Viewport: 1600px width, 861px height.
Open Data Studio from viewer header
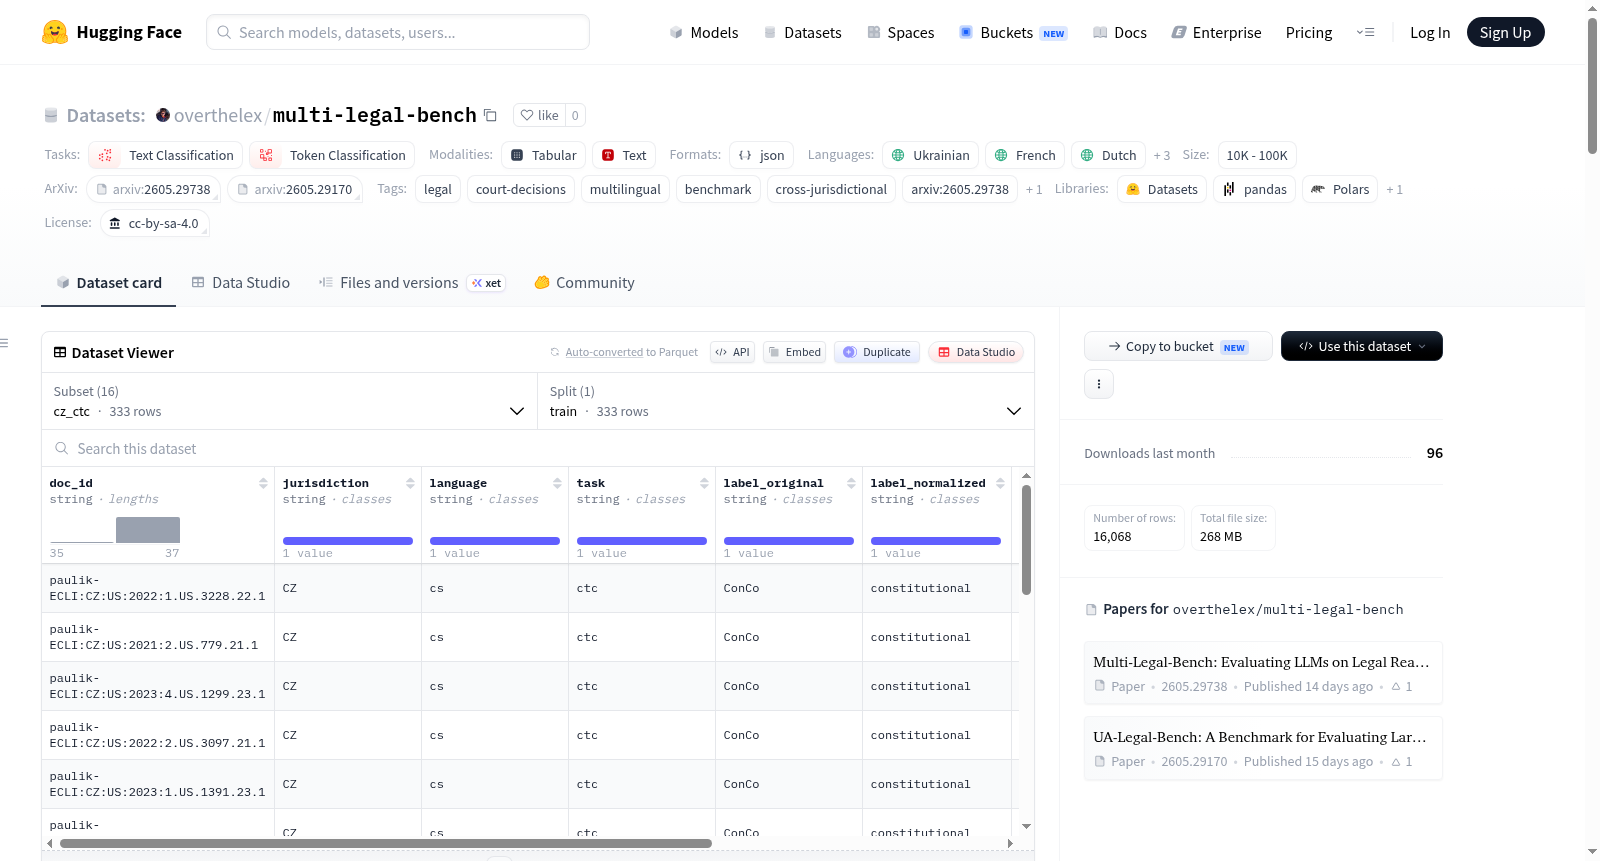pos(976,352)
